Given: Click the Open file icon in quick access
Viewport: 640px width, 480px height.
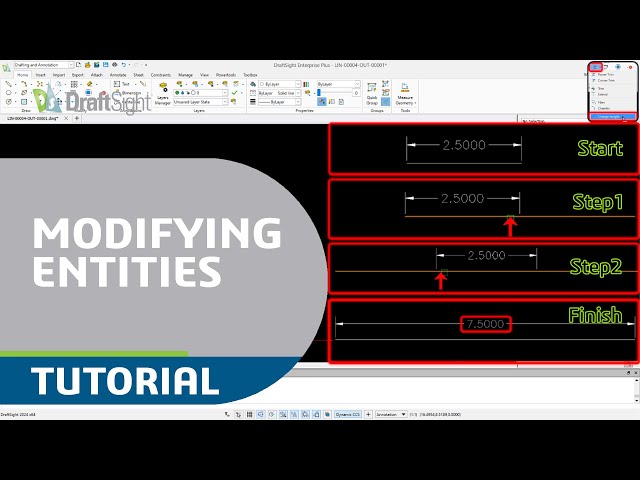Looking at the screenshot, I should (87, 65).
